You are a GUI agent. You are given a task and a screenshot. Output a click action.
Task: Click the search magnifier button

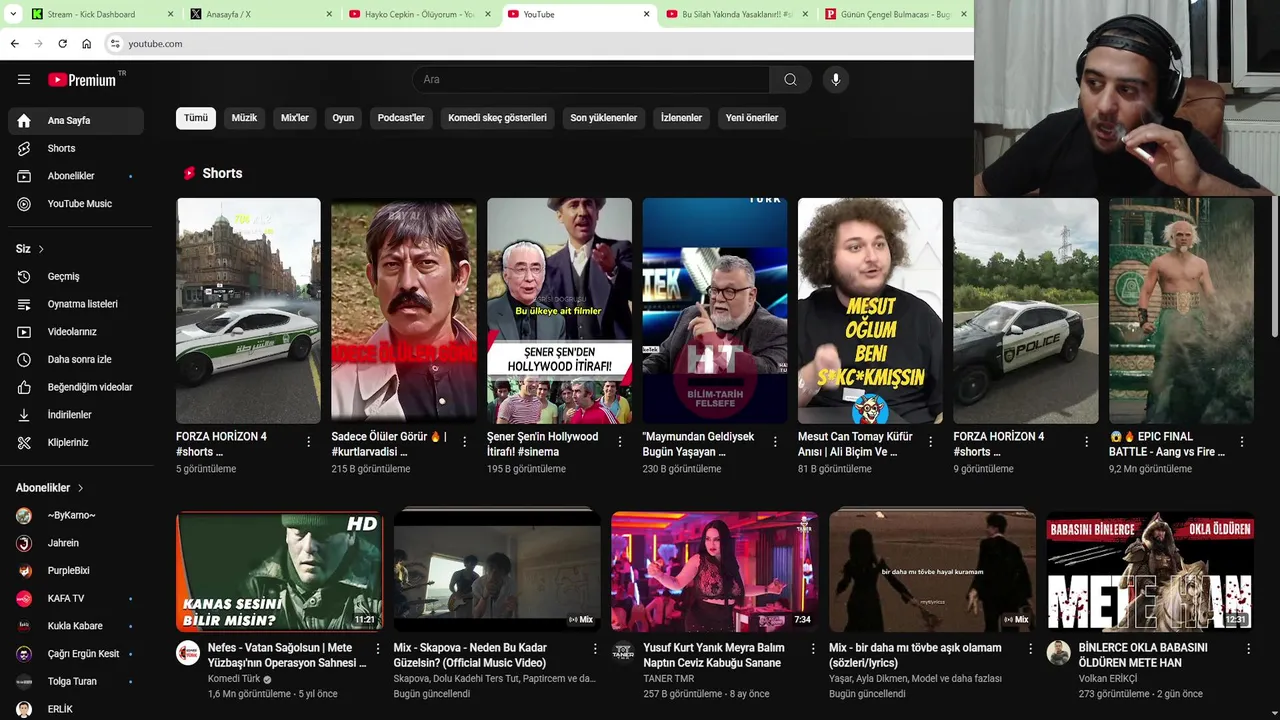(x=790, y=80)
